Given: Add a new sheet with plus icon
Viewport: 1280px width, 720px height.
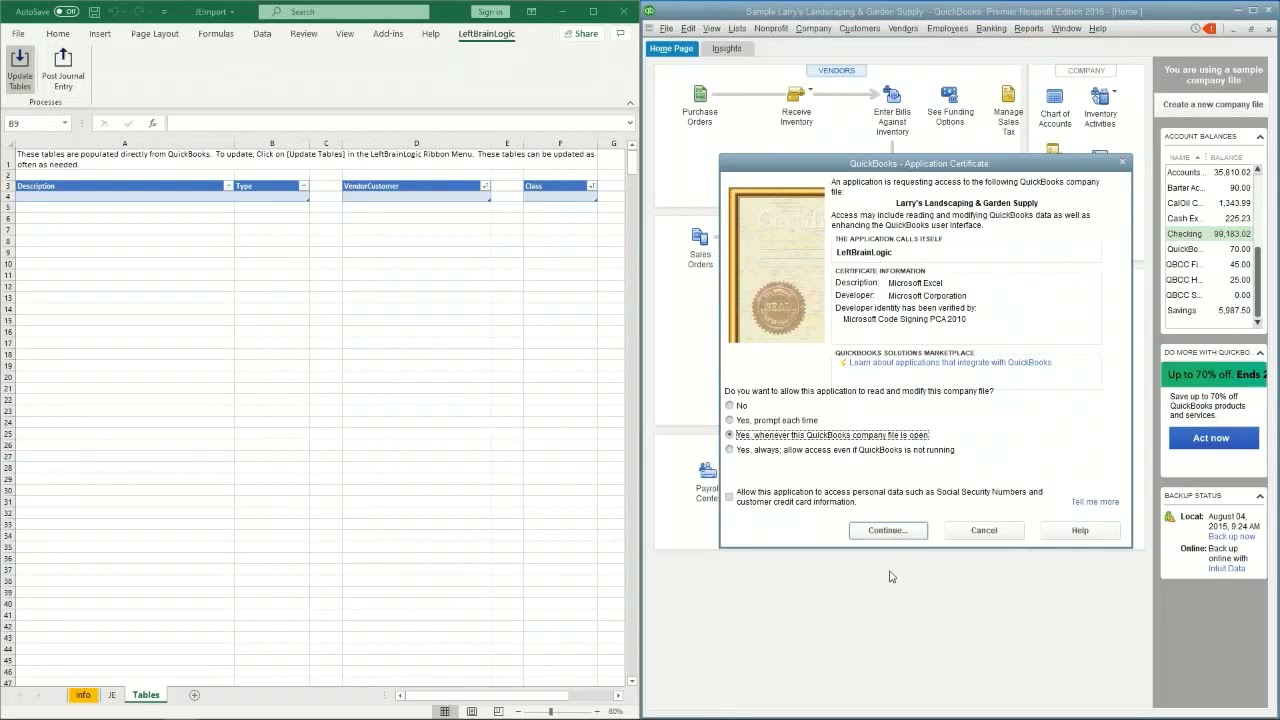Looking at the screenshot, I should (194, 695).
